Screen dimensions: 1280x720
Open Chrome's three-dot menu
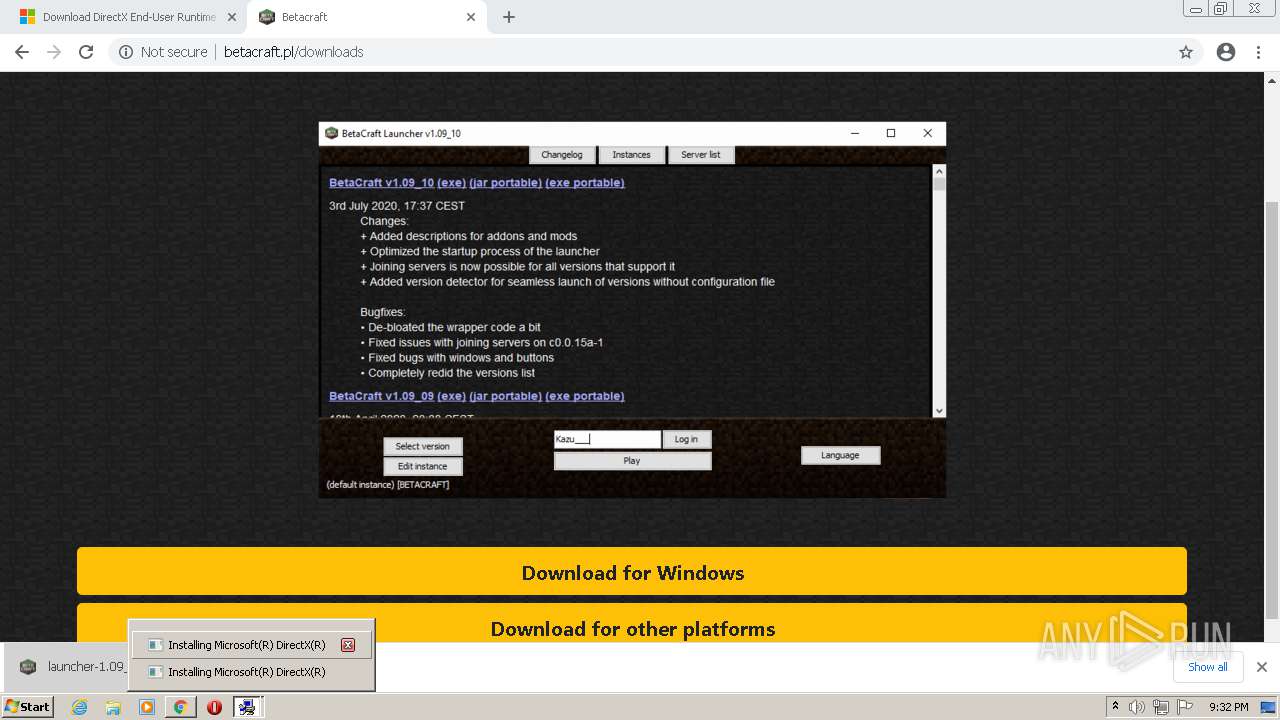1259,52
